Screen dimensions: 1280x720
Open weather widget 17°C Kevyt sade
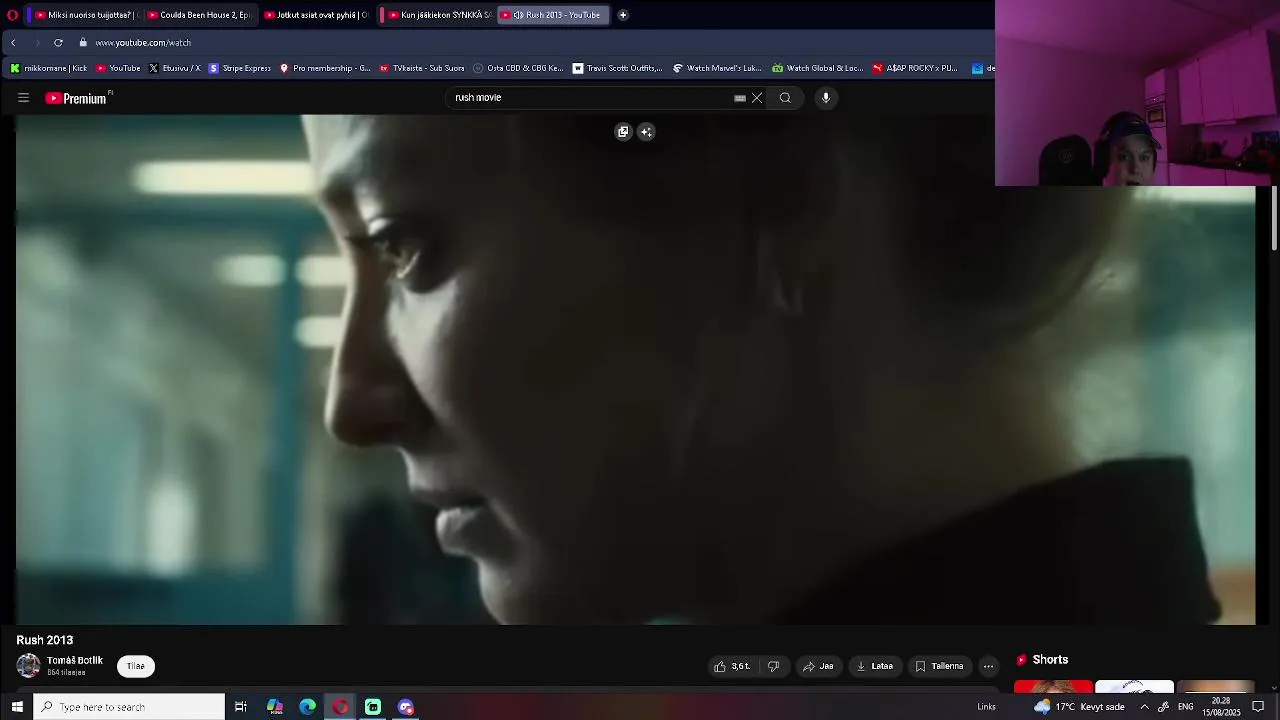click(x=1079, y=707)
